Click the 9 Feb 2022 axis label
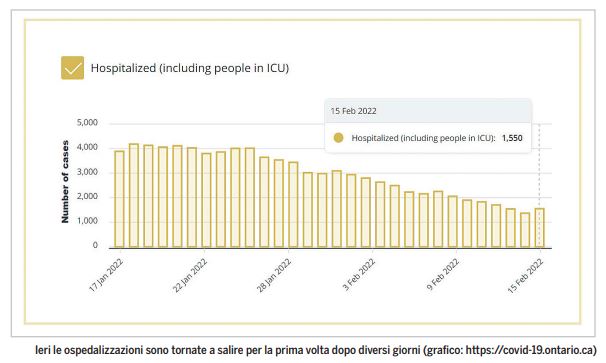The width and height of the screenshot is (606, 363). 443,274
